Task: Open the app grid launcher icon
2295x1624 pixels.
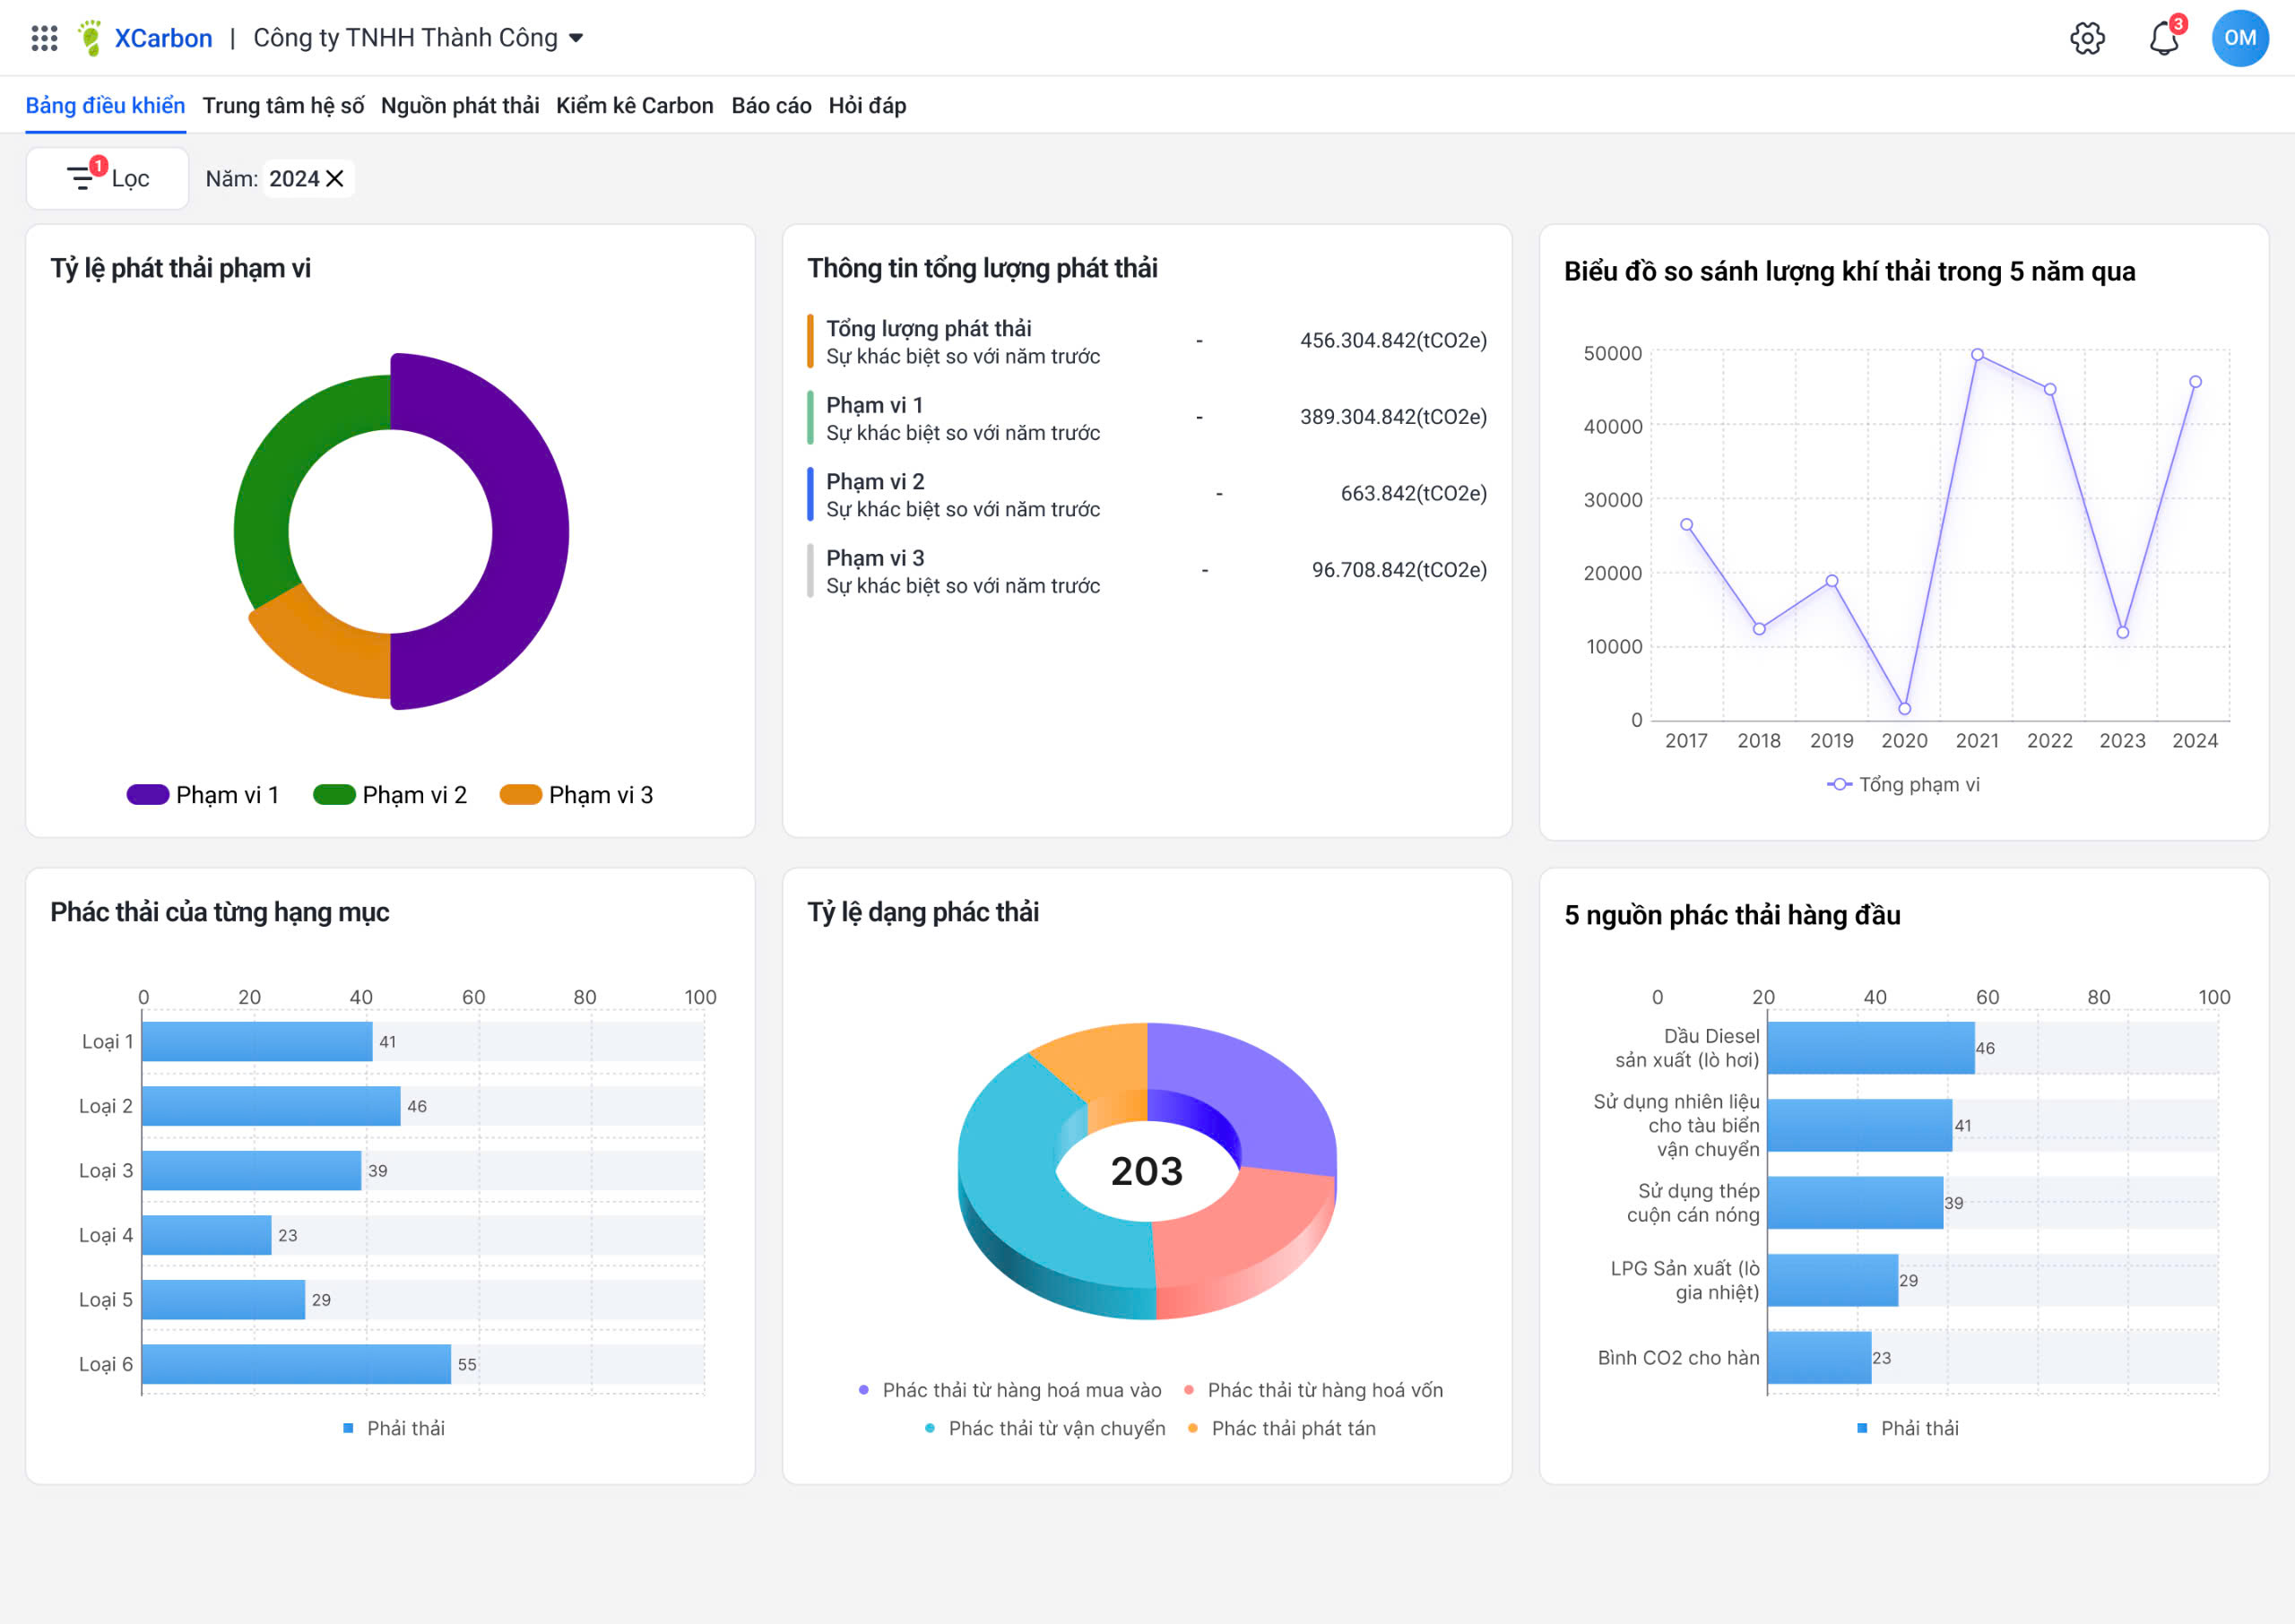Action: [x=44, y=38]
